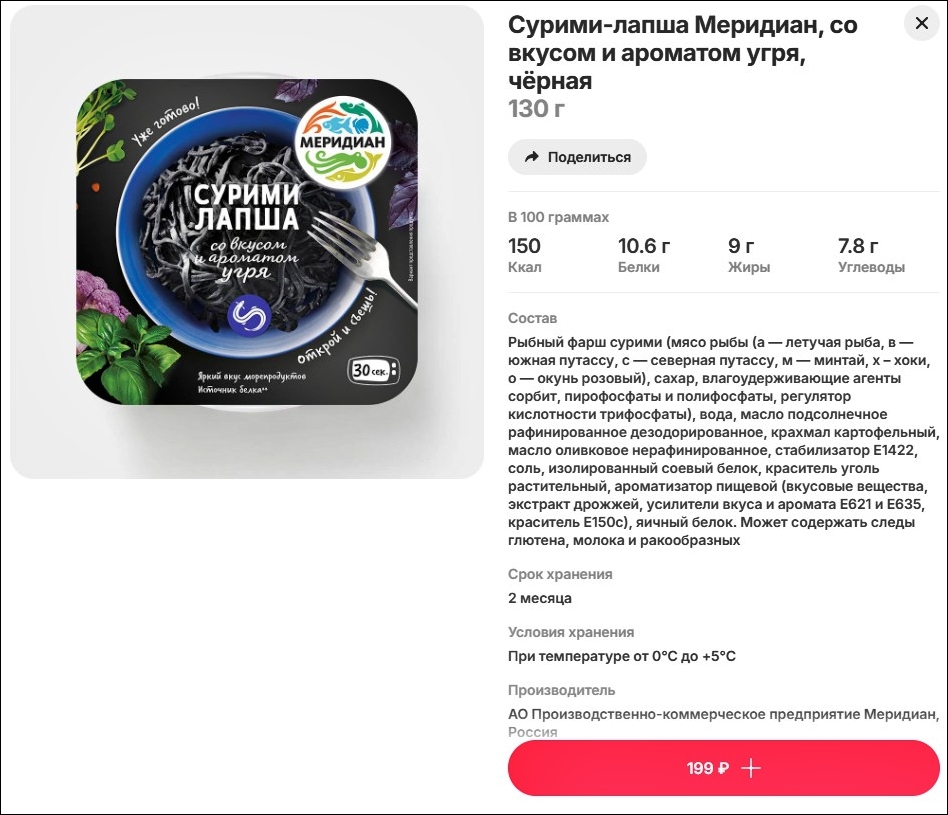Image resolution: width=948 pixels, height=815 pixels.
Task: Click the Меридиан brand logo on the package
Action: tap(342, 142)
